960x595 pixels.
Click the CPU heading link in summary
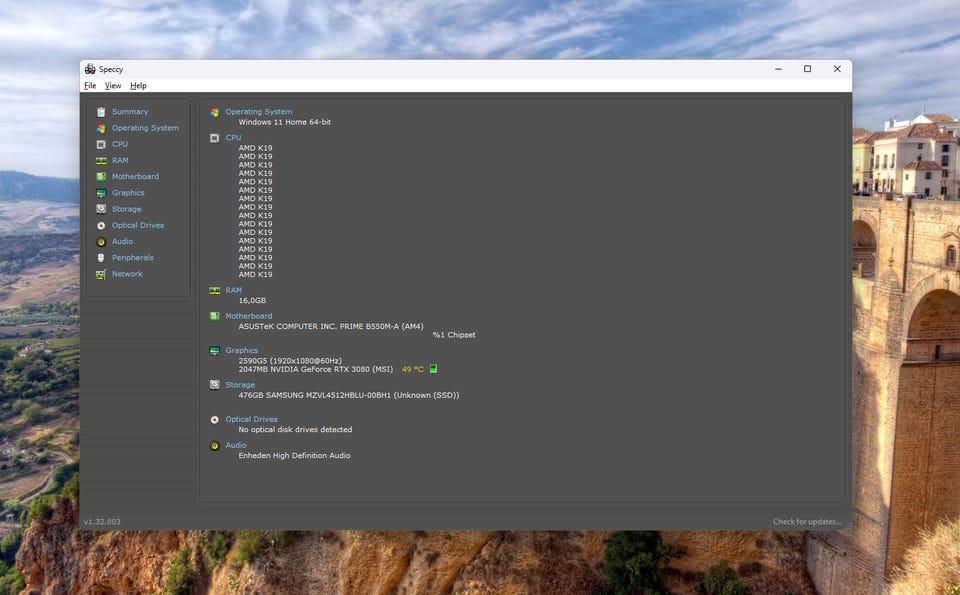click(233, 138)
